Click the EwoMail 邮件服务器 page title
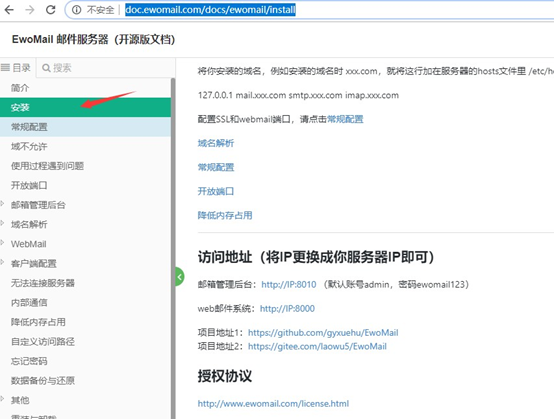 94,39
